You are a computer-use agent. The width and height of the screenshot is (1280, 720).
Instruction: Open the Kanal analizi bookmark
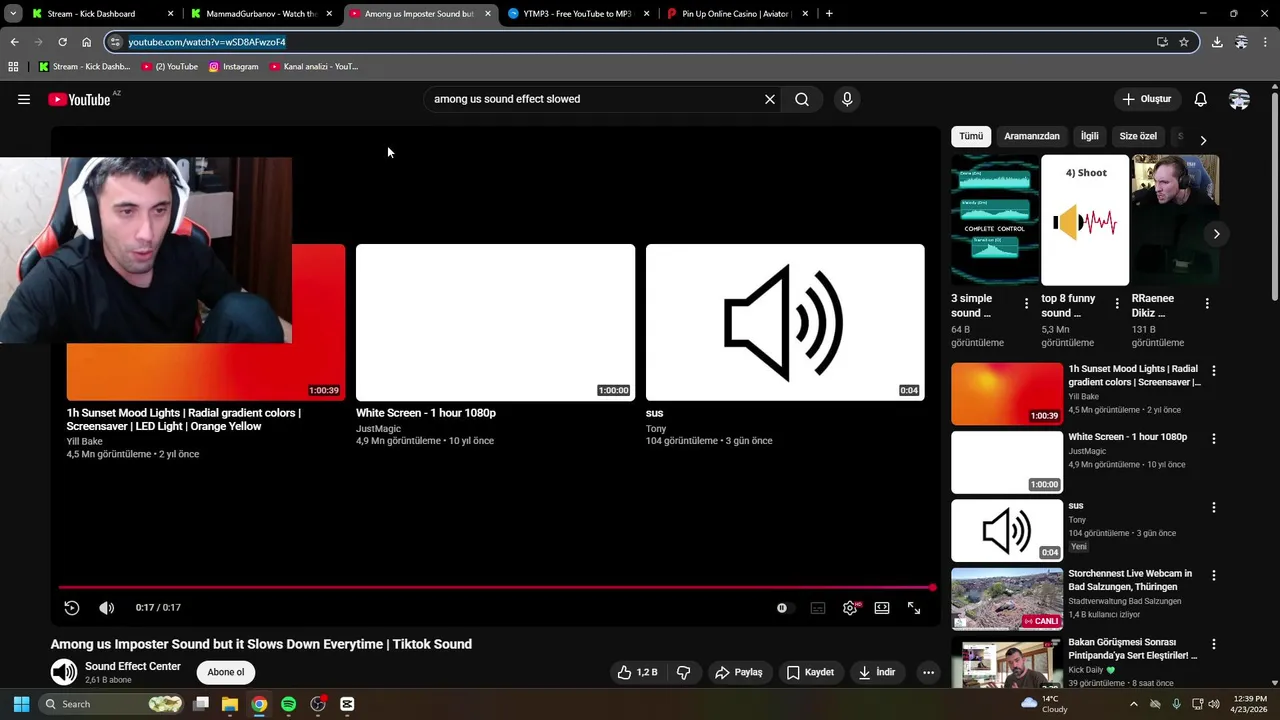click(x=314, y=67)
